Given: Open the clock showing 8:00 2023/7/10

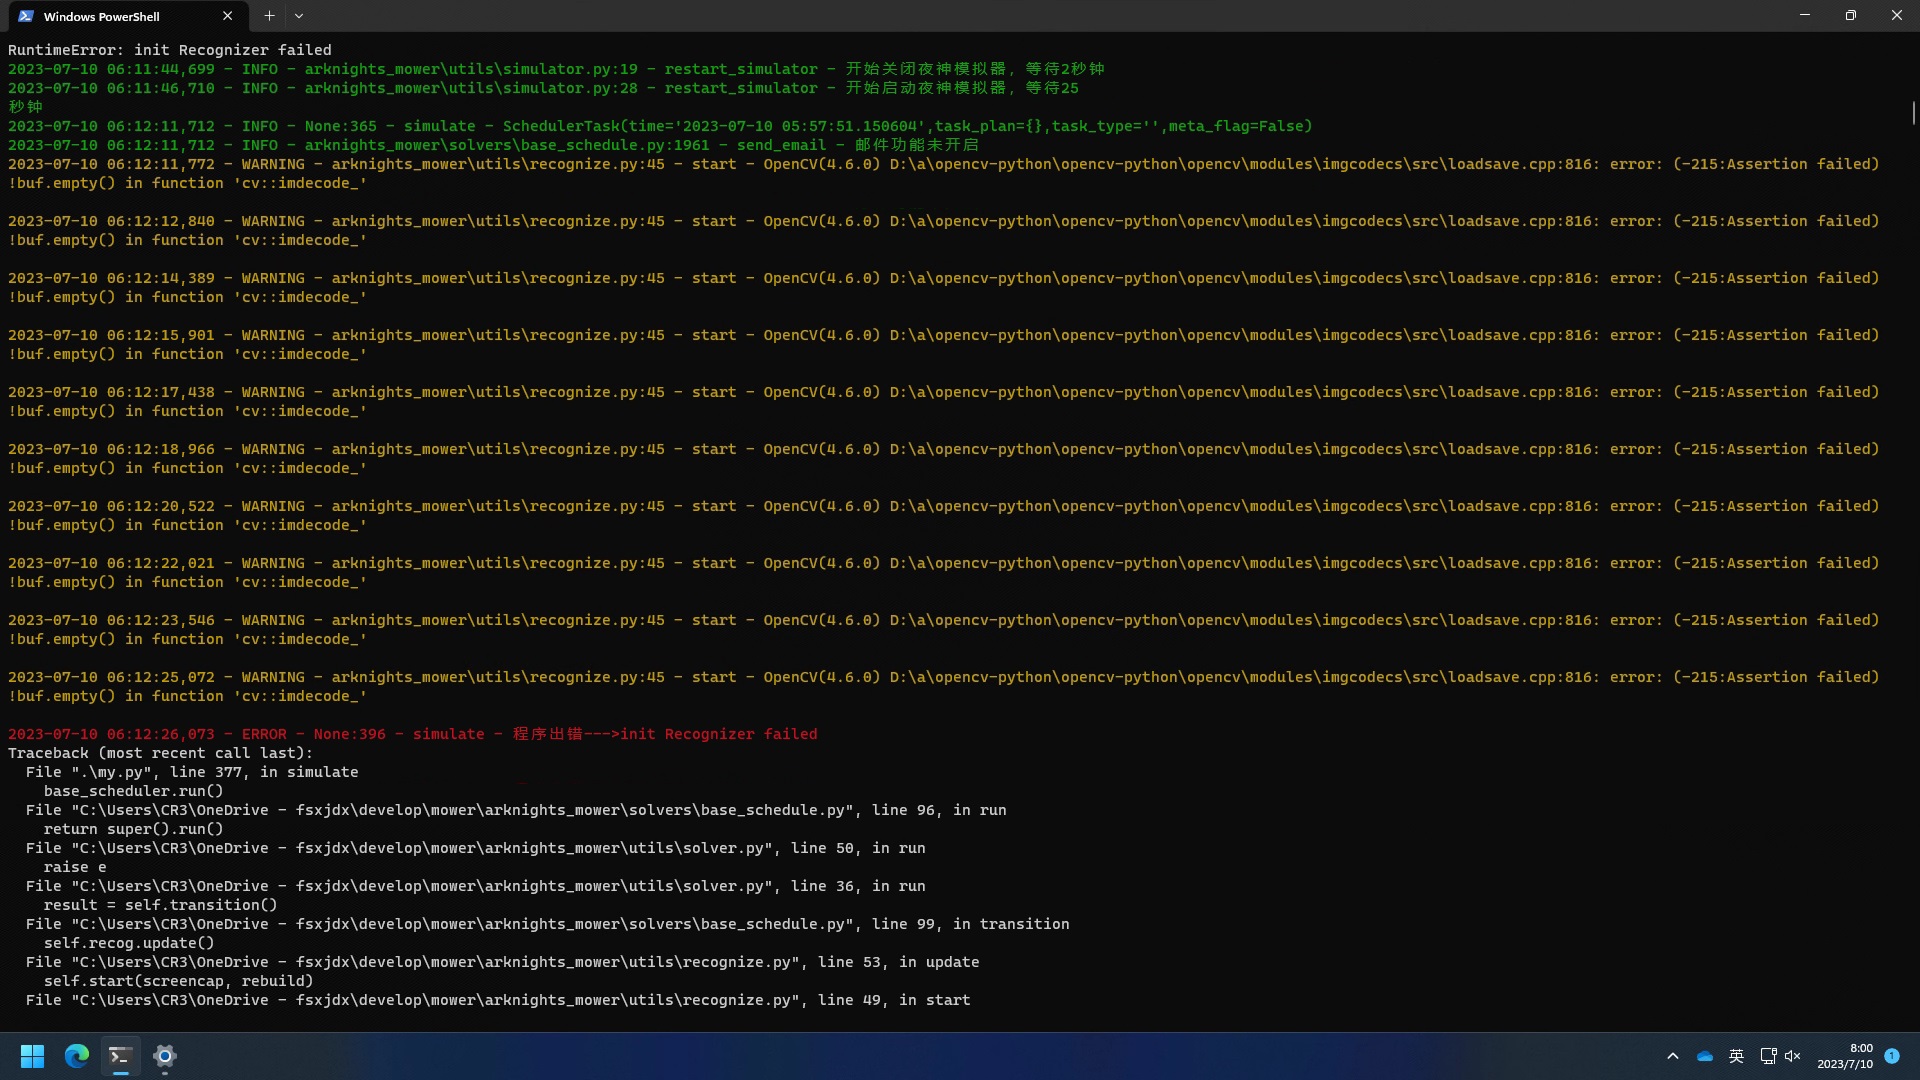Looking at the screenshot, I should point(1845,1056).
